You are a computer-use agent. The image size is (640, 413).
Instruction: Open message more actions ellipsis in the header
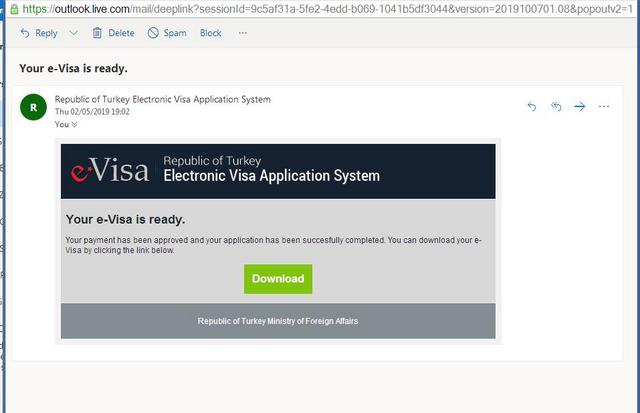point(604,107)
